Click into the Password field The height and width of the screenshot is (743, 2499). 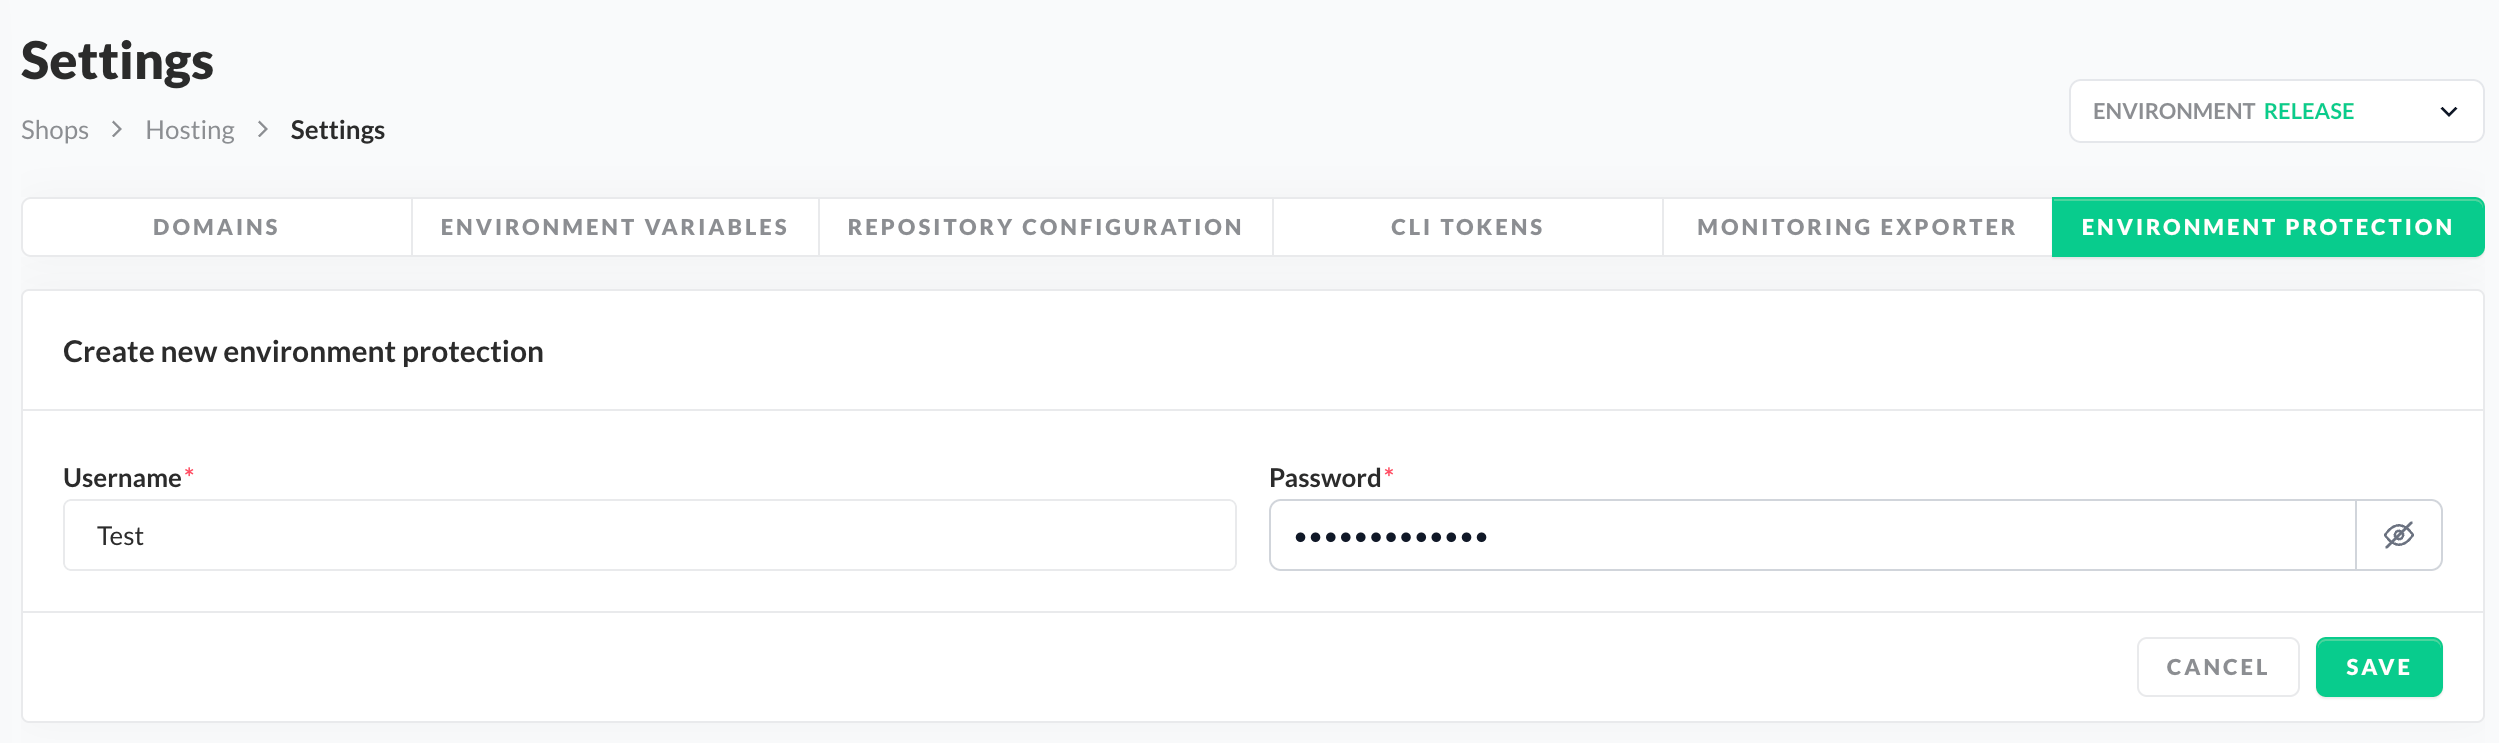[1810, 535]
